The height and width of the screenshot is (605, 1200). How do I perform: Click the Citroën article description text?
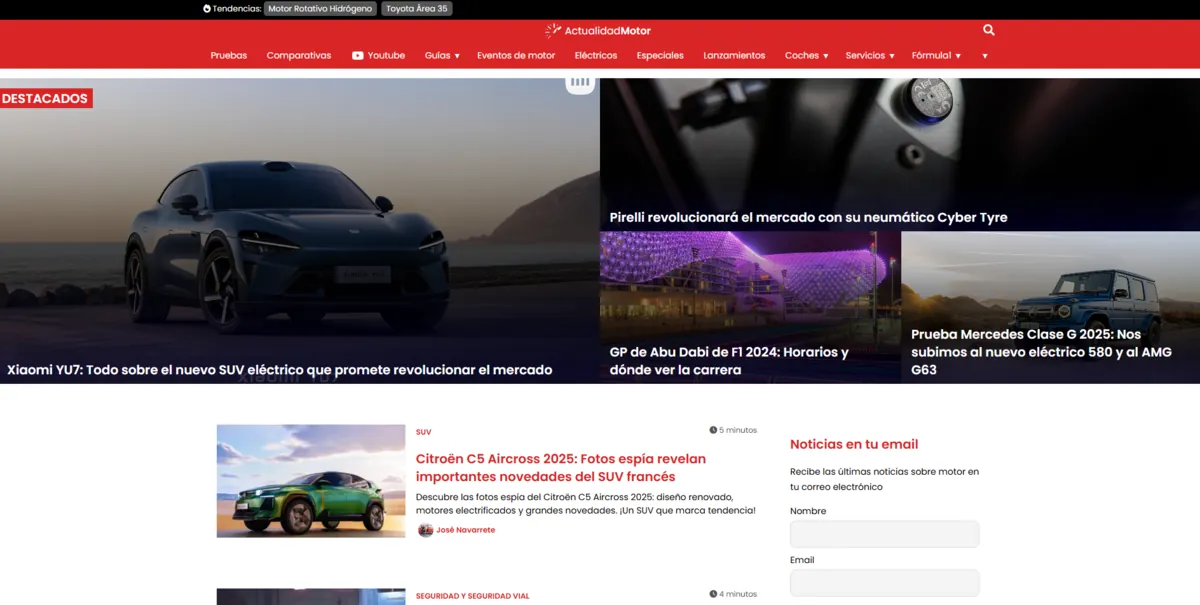pos(586,504)
